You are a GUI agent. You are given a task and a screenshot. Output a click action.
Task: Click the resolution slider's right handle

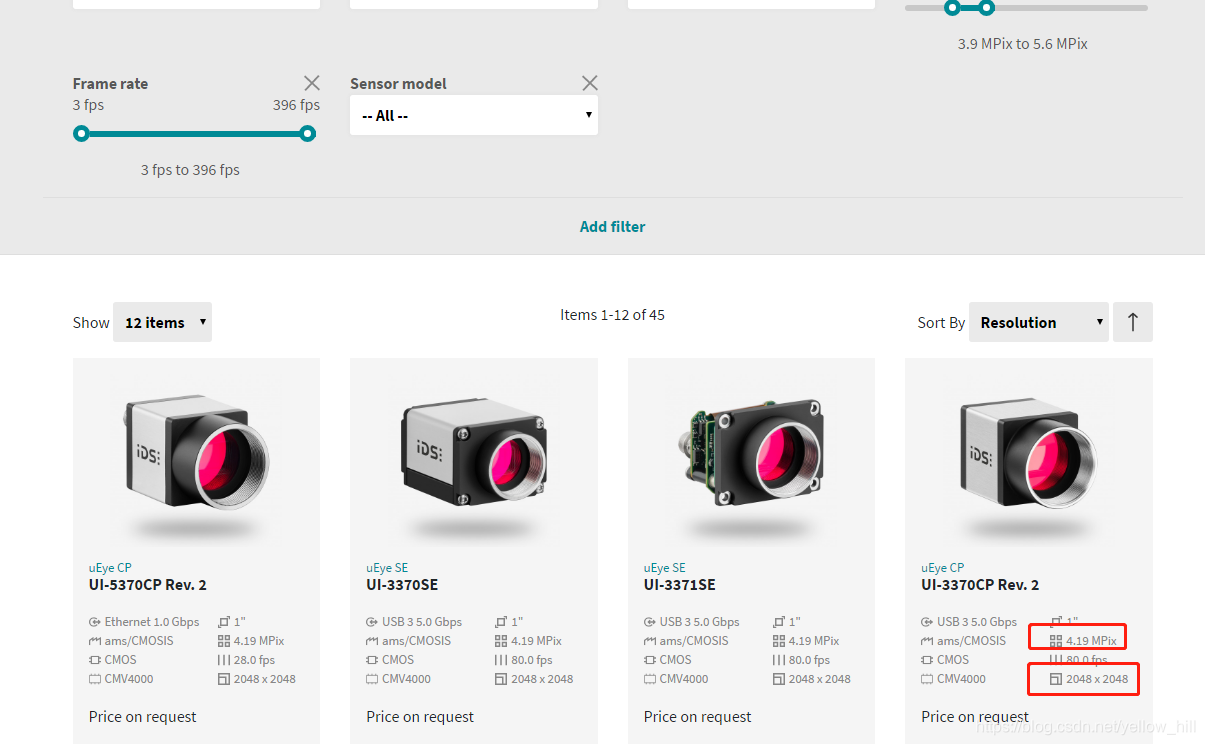(x=987, y=8)
